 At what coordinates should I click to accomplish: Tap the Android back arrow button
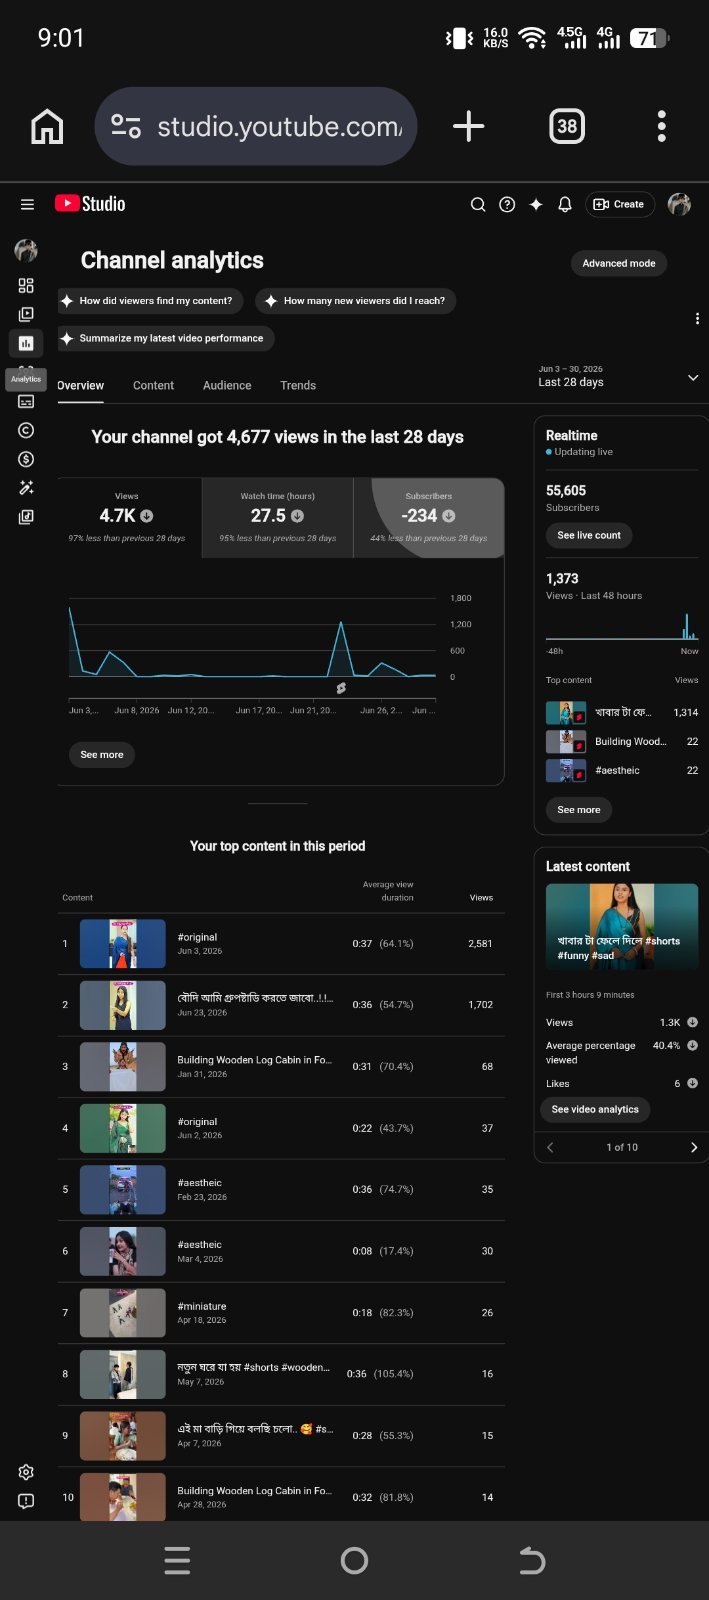[x=532, y=1561]
